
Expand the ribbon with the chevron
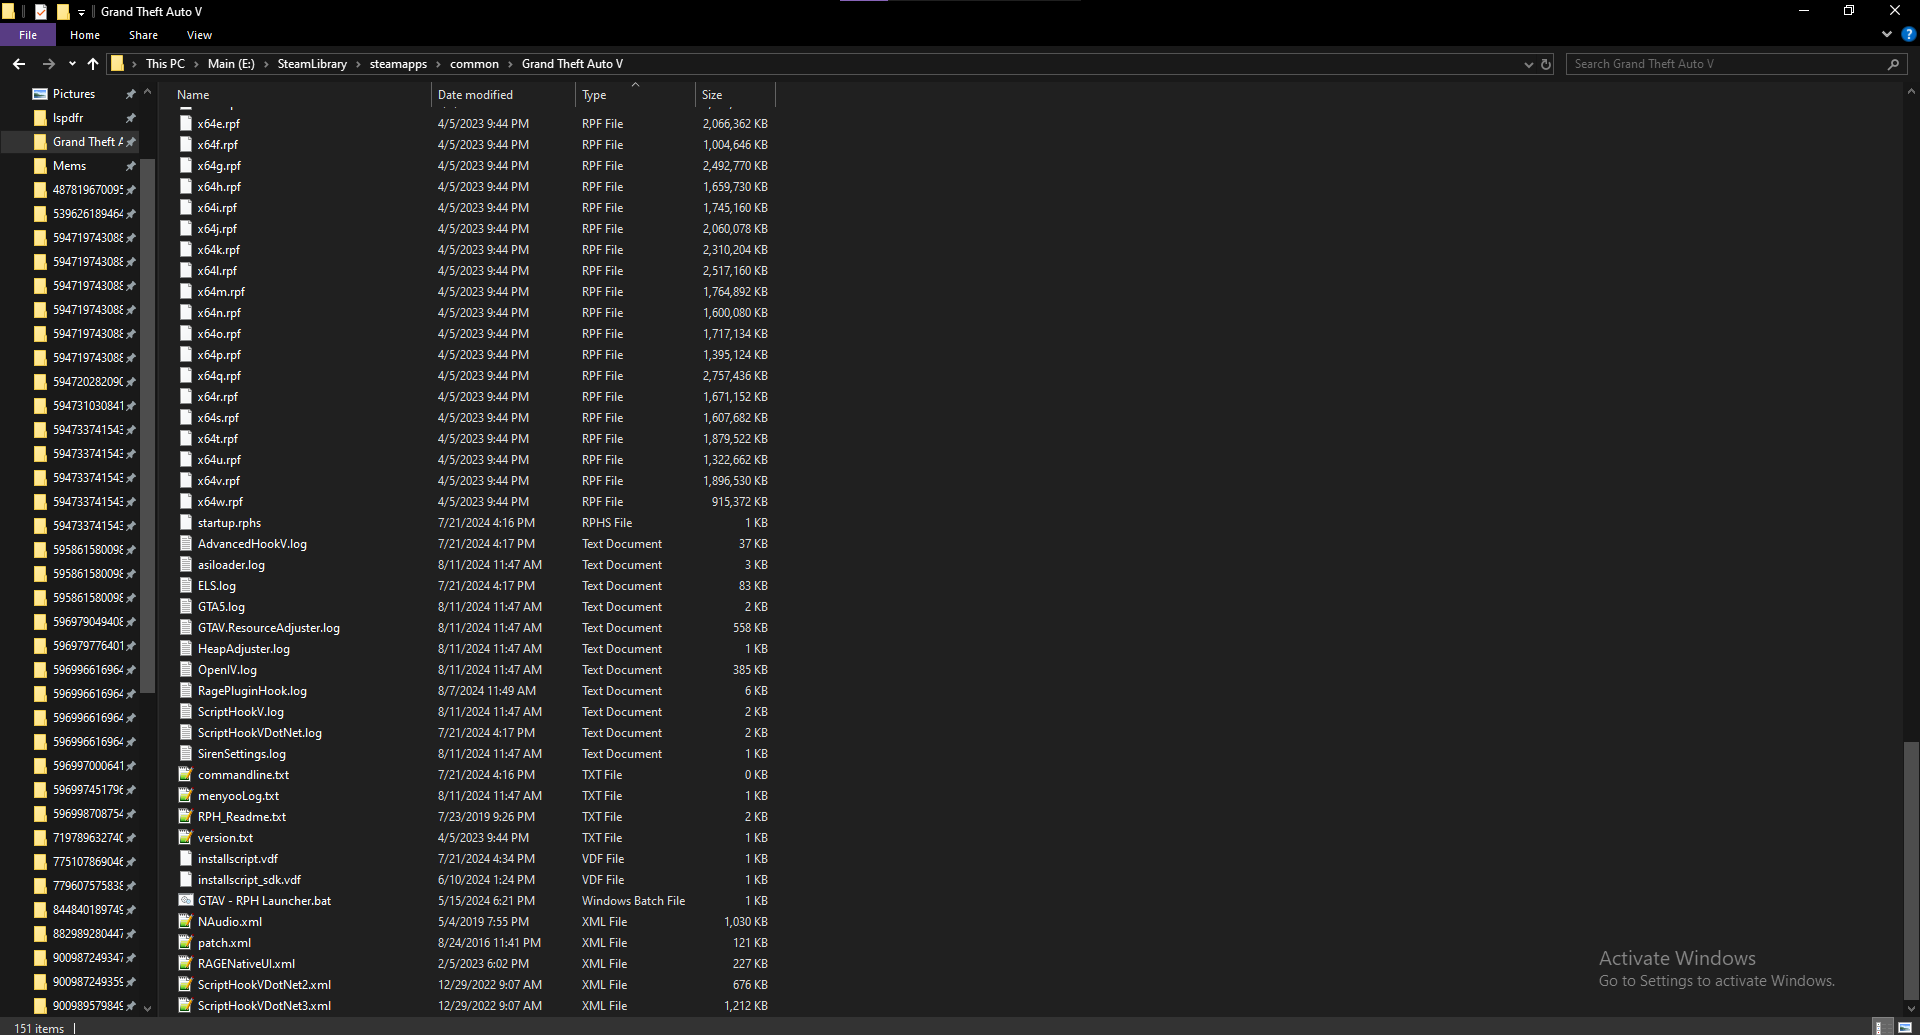click(x=1887, y=34)
